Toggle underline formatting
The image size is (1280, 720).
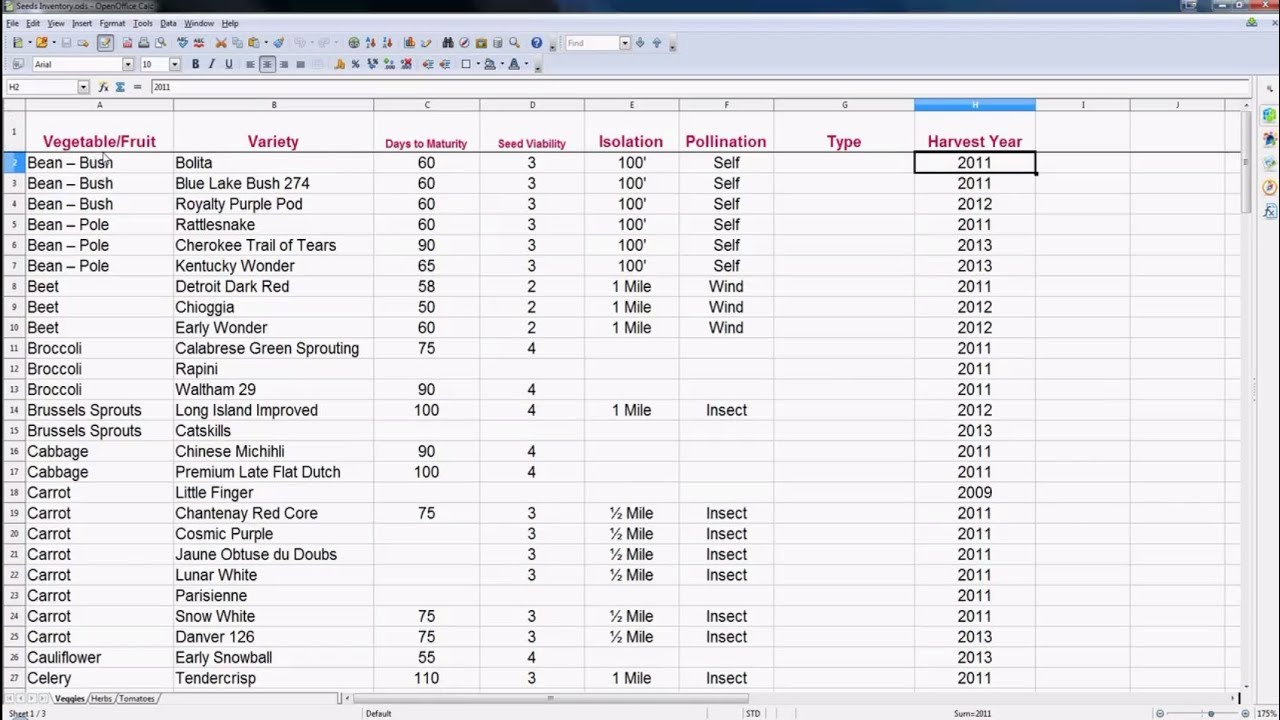229,63
